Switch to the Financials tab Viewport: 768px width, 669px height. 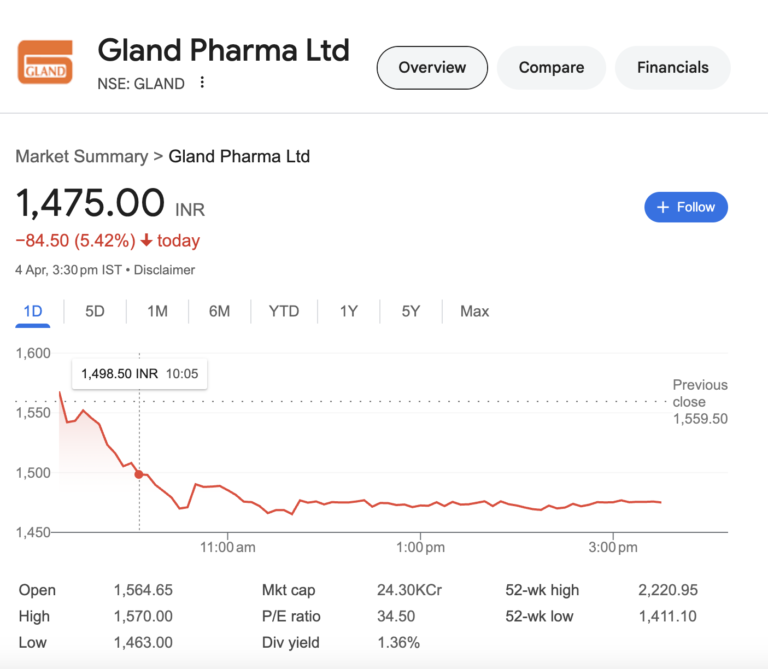[x=673, y=68]
